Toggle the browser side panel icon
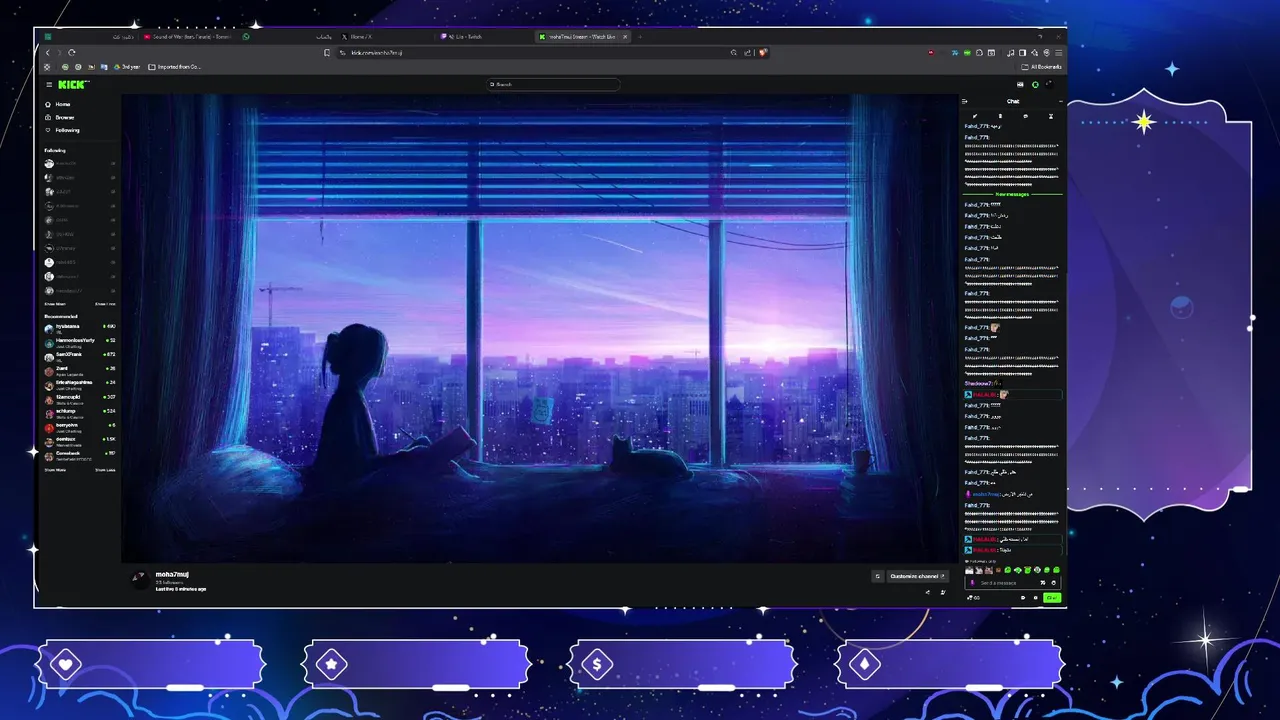The height and width of the screenshot is (720, 1280). point(1022,53)
